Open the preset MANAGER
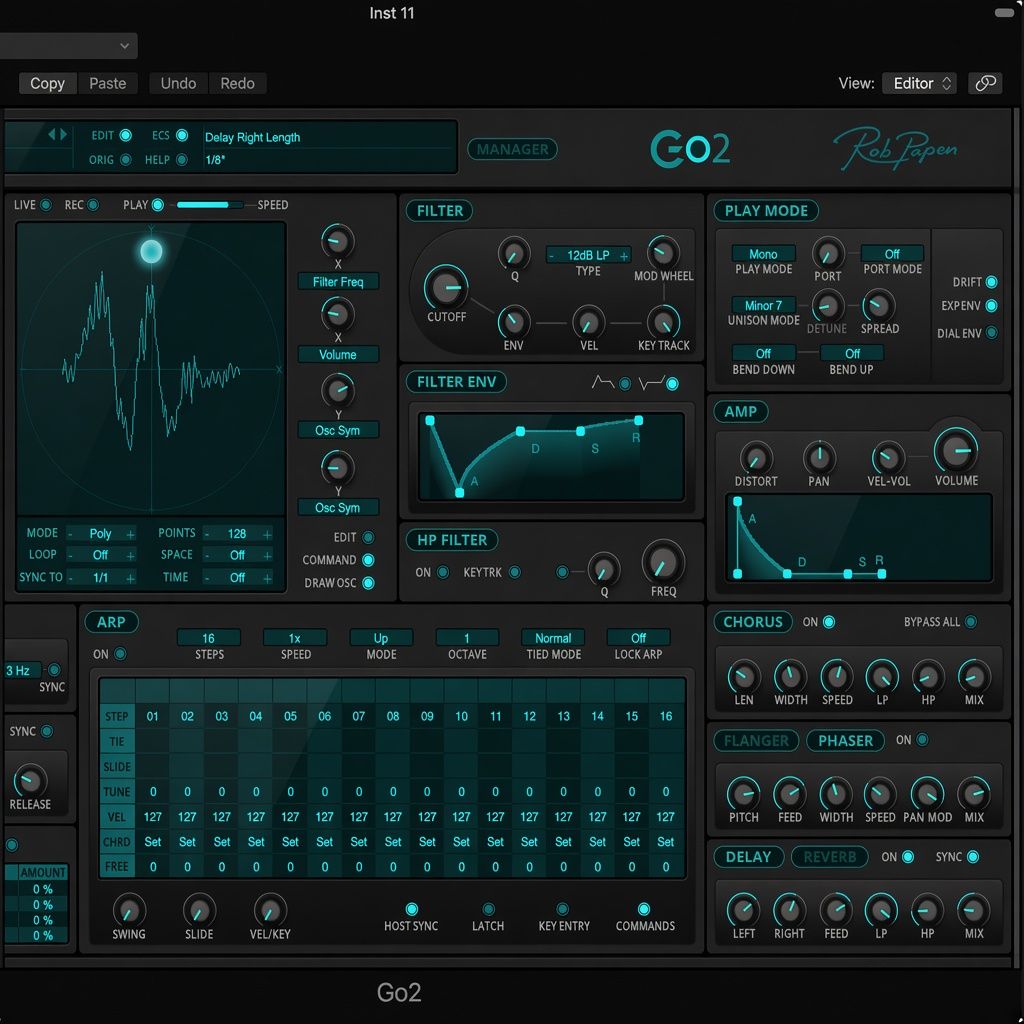 512,149
